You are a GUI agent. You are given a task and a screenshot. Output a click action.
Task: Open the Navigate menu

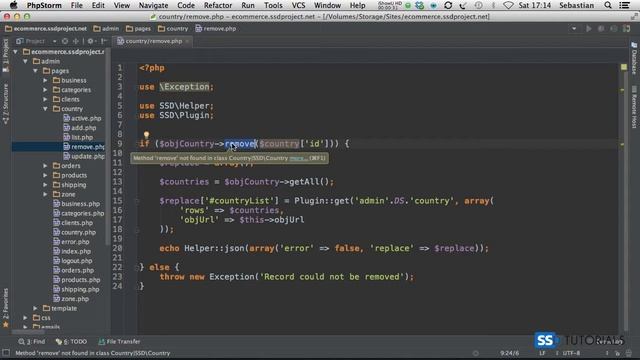click(x=153, y=5)
